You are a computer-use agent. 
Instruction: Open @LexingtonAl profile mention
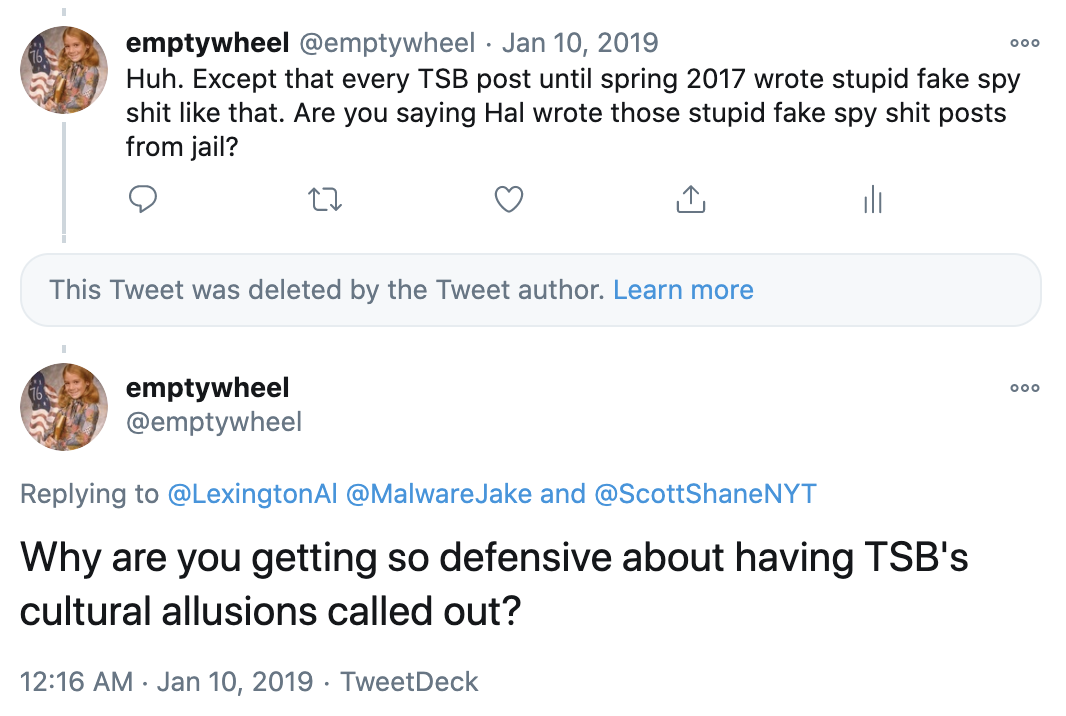coord(252,494)
